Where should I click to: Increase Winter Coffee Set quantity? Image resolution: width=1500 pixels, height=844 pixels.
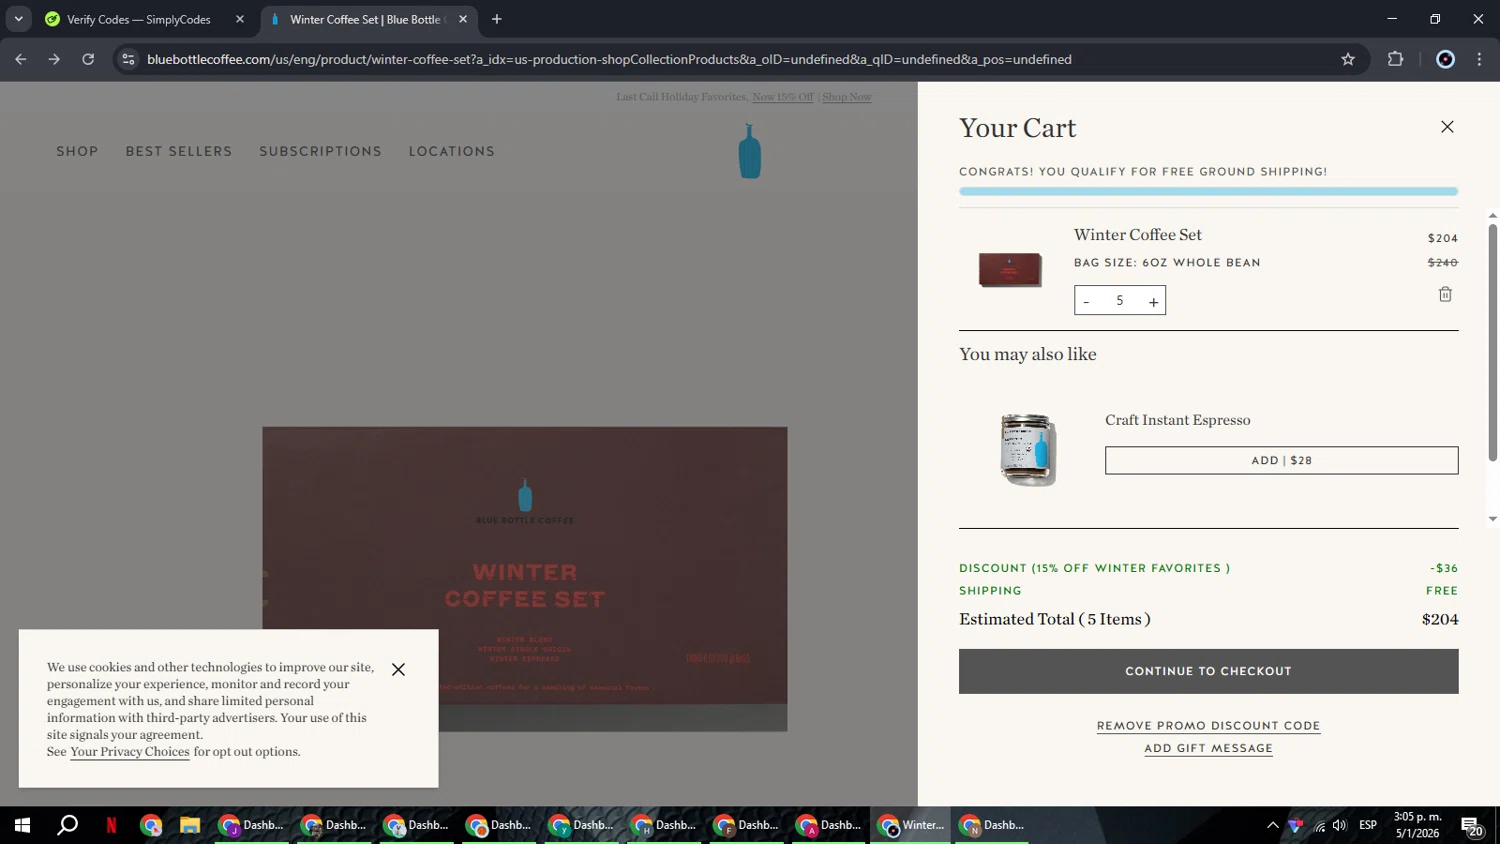pyautogui.click(x=1153, y=301)
